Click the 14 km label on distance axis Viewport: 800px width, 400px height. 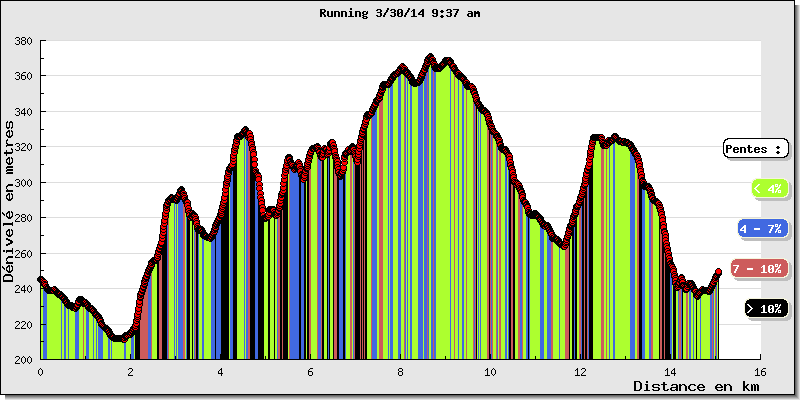pyautogui.click(x=670, y=372)
